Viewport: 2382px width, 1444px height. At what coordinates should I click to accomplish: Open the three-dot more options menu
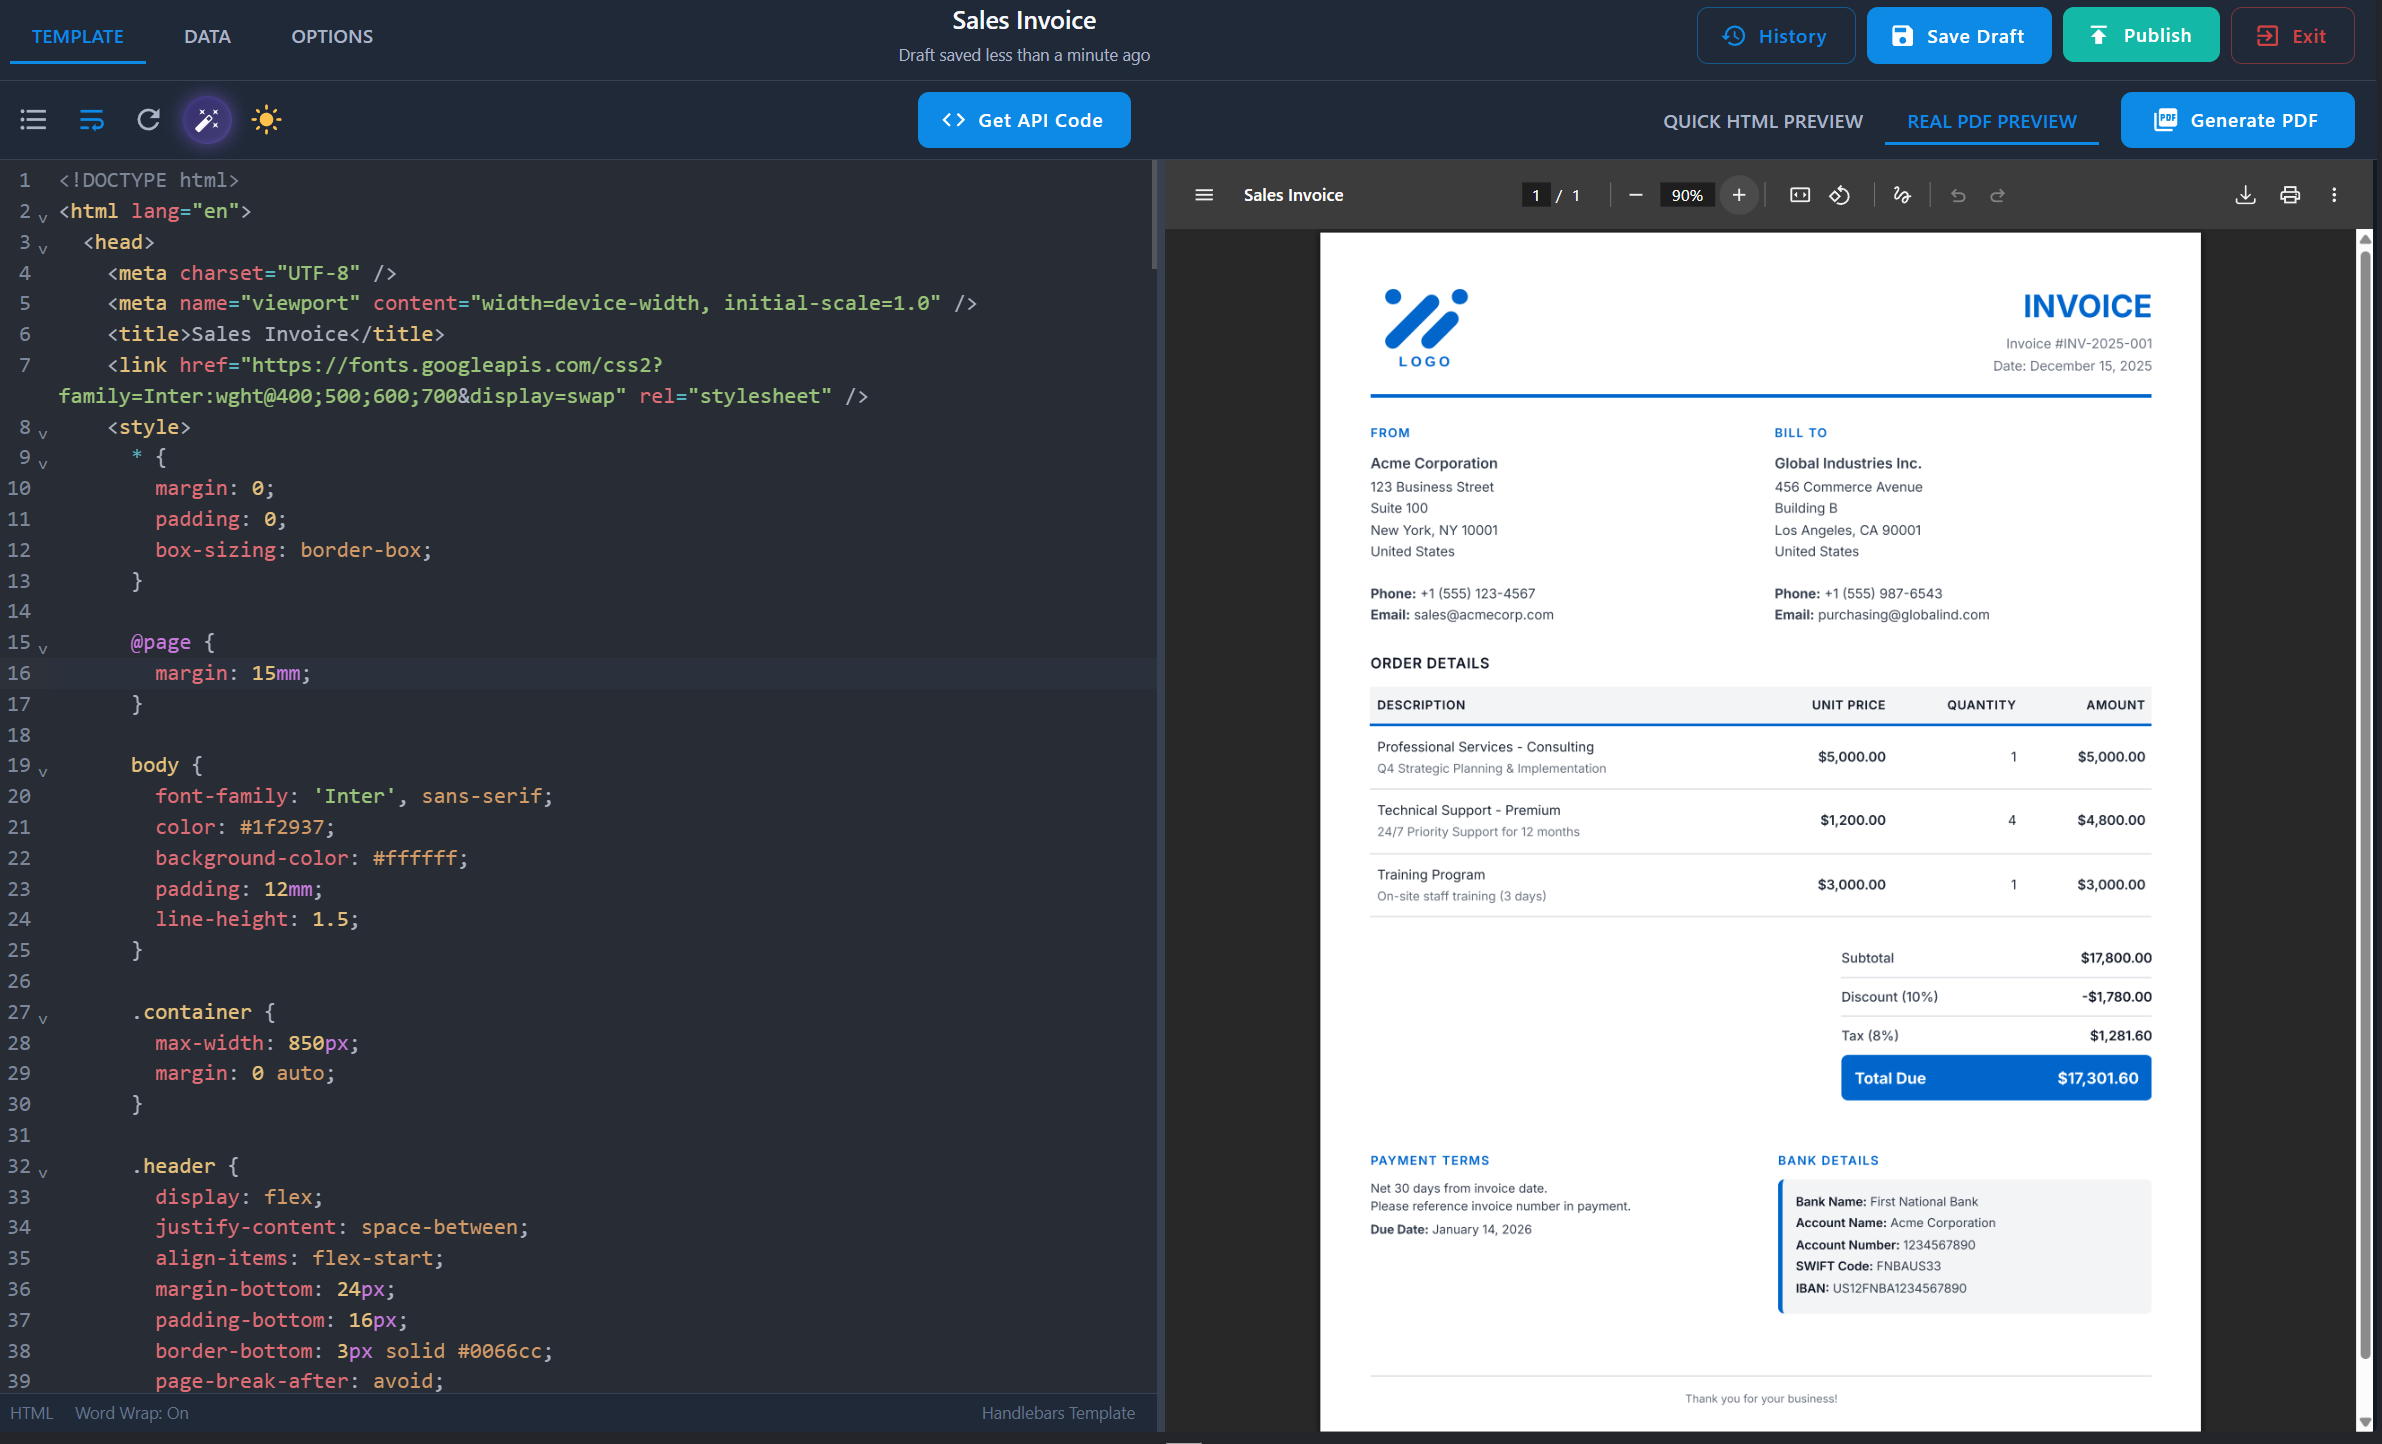(x=2334, y=195)
